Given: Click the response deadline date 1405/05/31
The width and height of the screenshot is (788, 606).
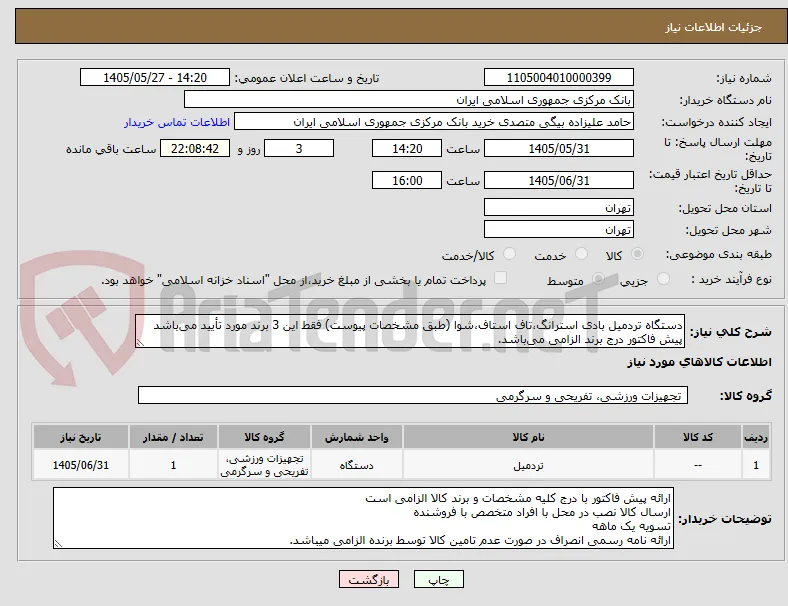Looking at the screenshot, I should pos(558,149).
